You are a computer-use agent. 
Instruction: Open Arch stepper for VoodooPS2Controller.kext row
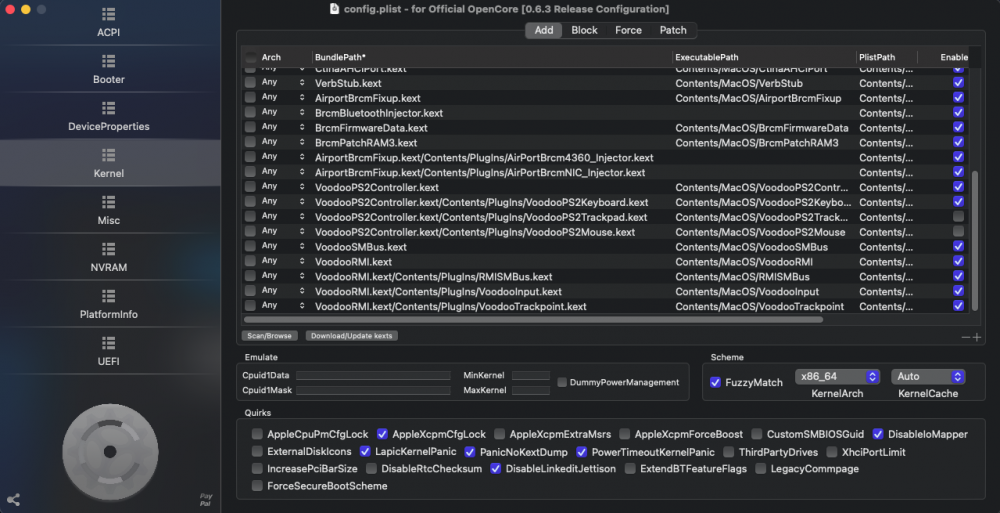(x=302, y=186)
